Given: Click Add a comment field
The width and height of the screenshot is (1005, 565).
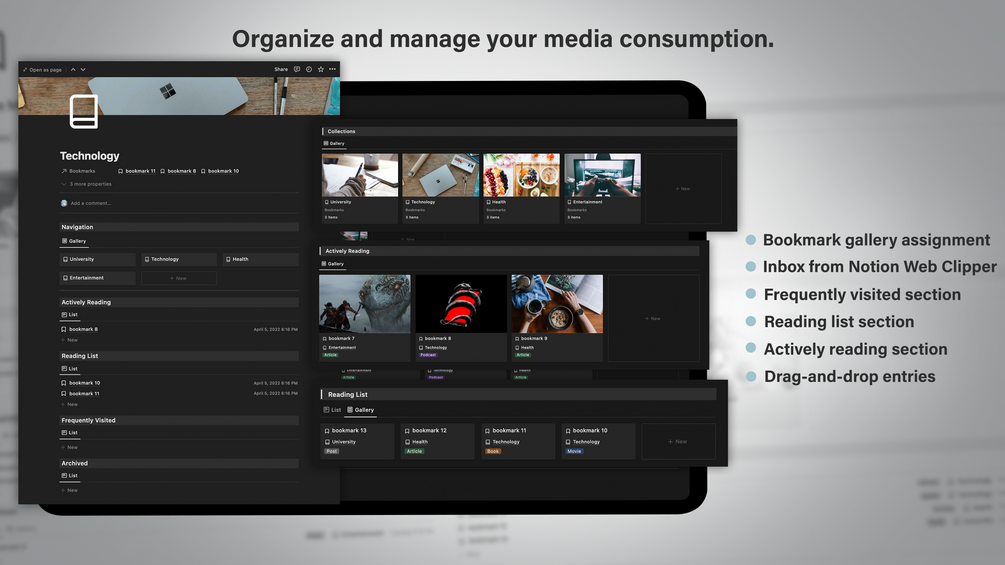Looking at the screenshot, I should coord(90,203).
